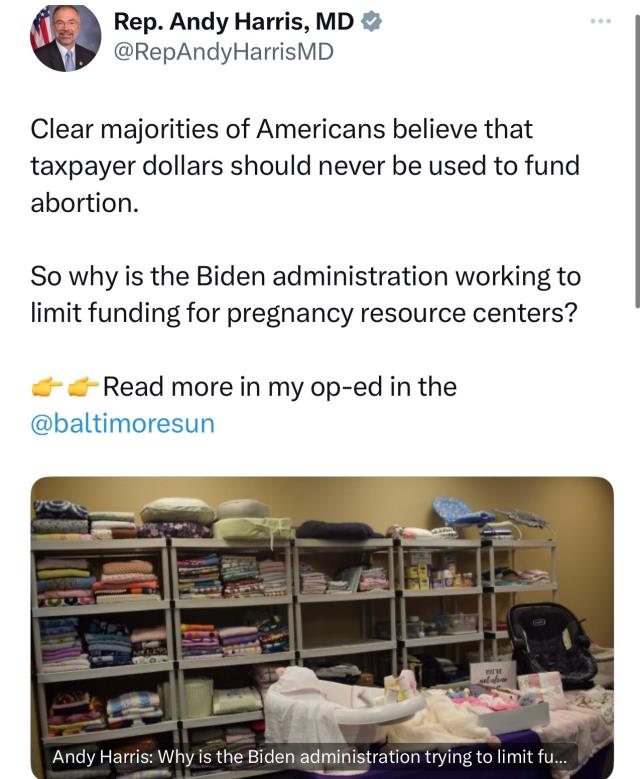Click the vertical scrollbar on the right

(637, 161)
